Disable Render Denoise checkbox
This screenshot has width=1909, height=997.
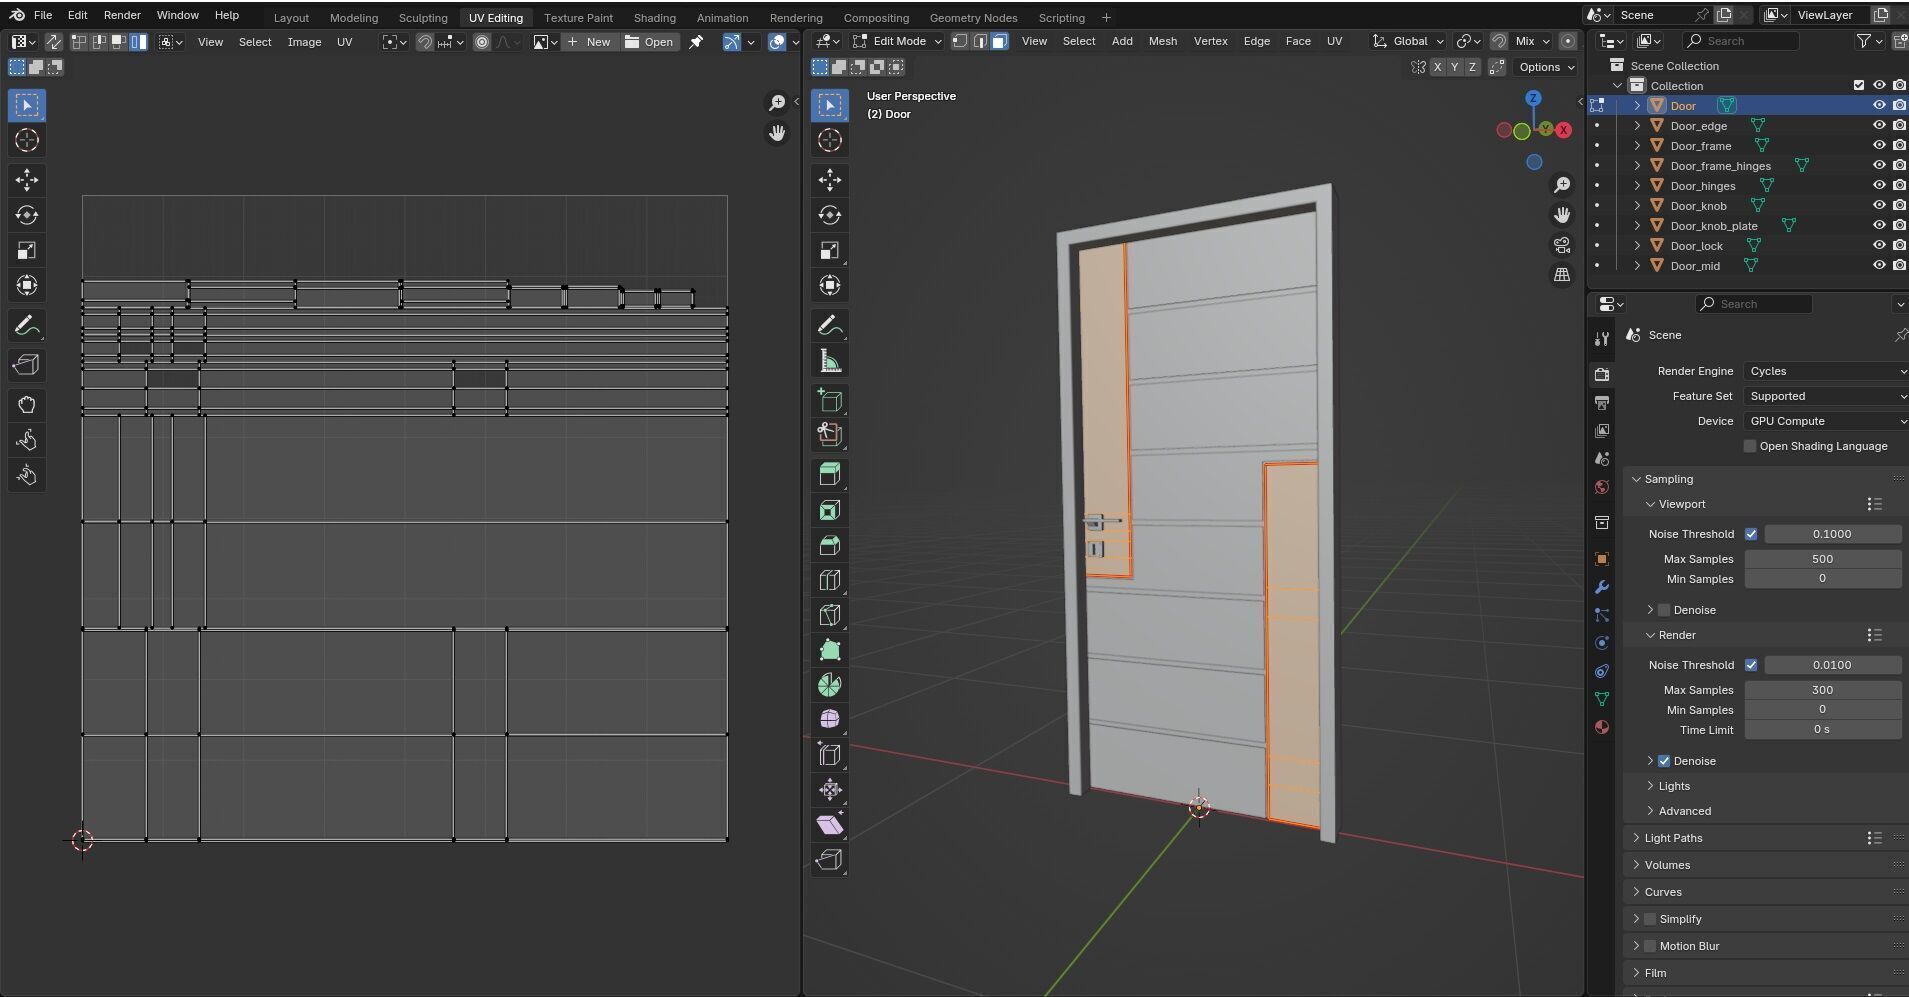point(1664,761)
